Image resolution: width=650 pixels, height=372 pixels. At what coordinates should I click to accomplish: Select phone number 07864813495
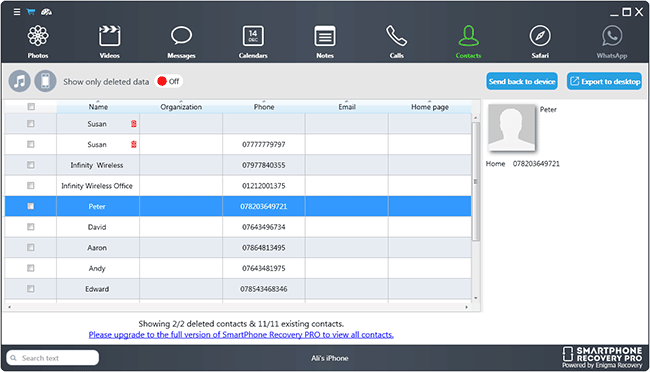point(264,248)
